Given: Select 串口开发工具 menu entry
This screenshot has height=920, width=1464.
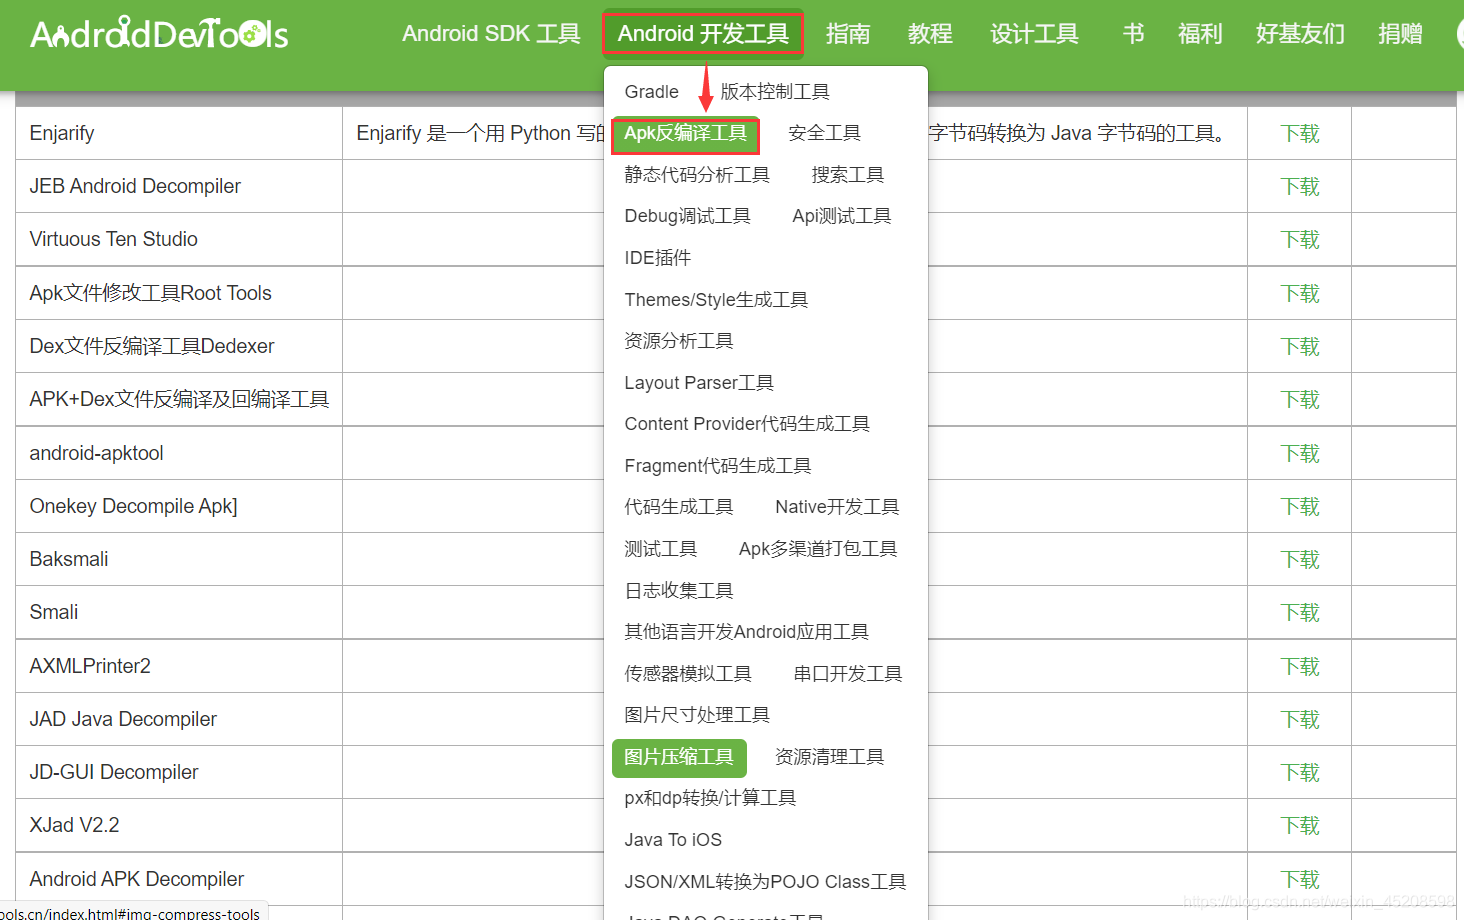Looking at the screenshot, I should coord(848,674).
